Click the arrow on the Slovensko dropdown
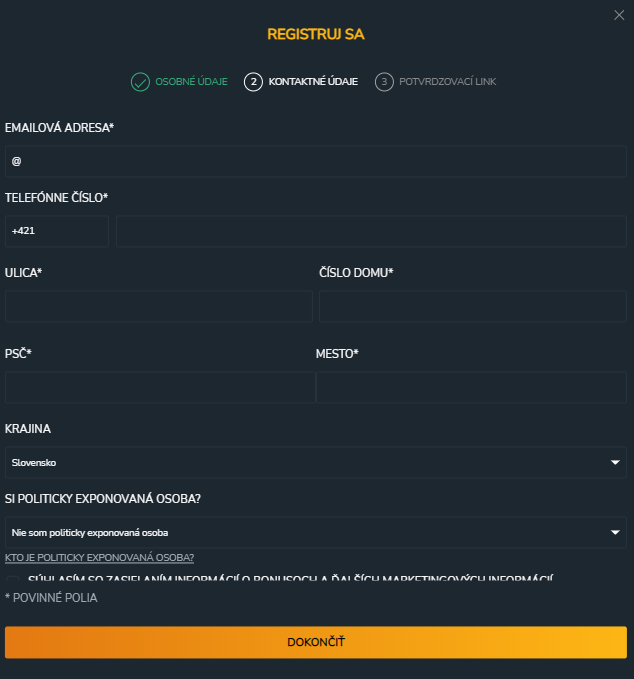This screenshot has height=679, width=634. 615,463
